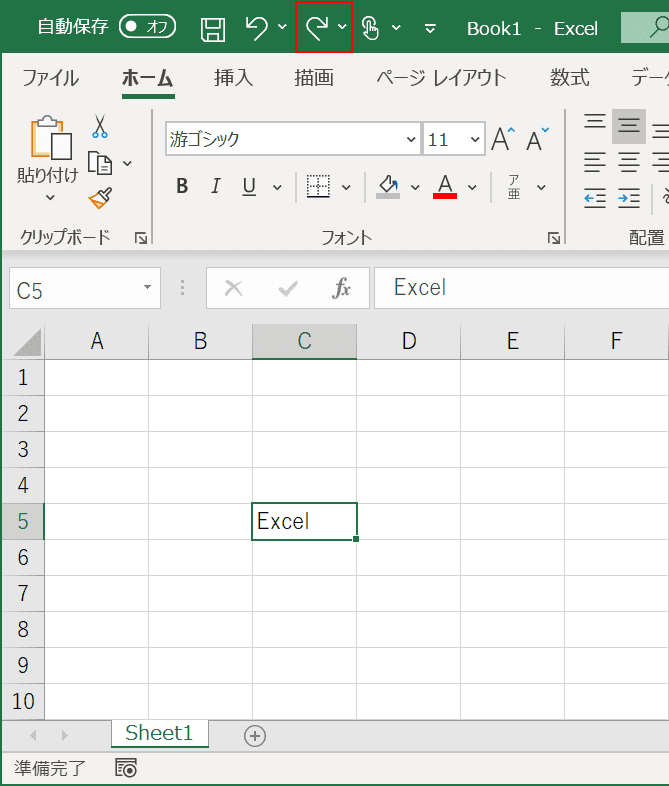Select the ホーム tab
The height and width of the screenshot is (786, 669).
click(147, 78)
